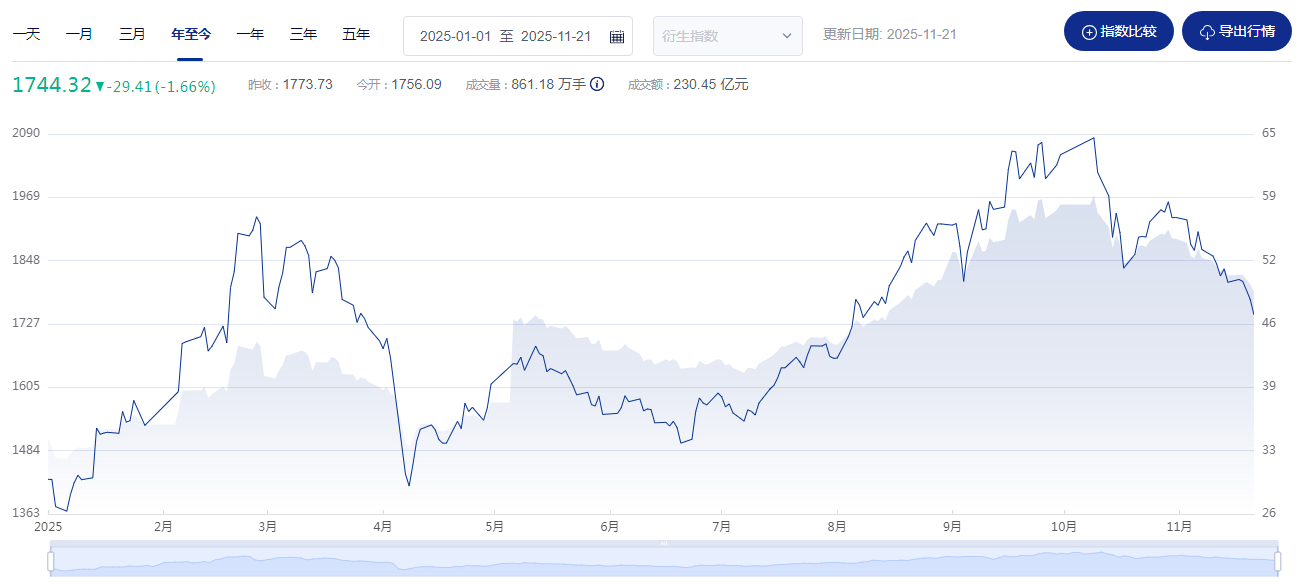This screenshot has width=1302, height=584.
Task: Click the cloud download icon on 导出行情
Action: tap(1207, 32)
